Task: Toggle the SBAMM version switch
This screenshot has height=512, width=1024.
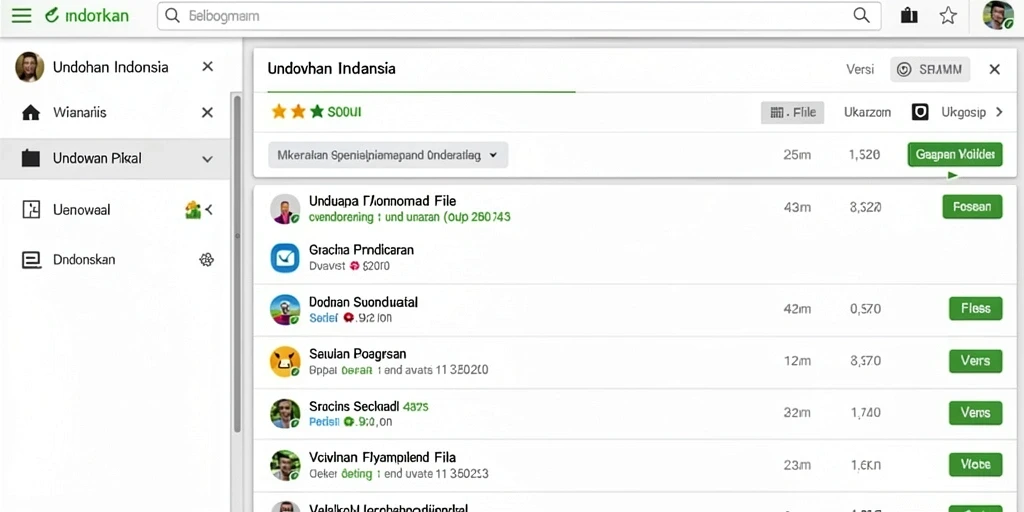Action: (930, 69)
